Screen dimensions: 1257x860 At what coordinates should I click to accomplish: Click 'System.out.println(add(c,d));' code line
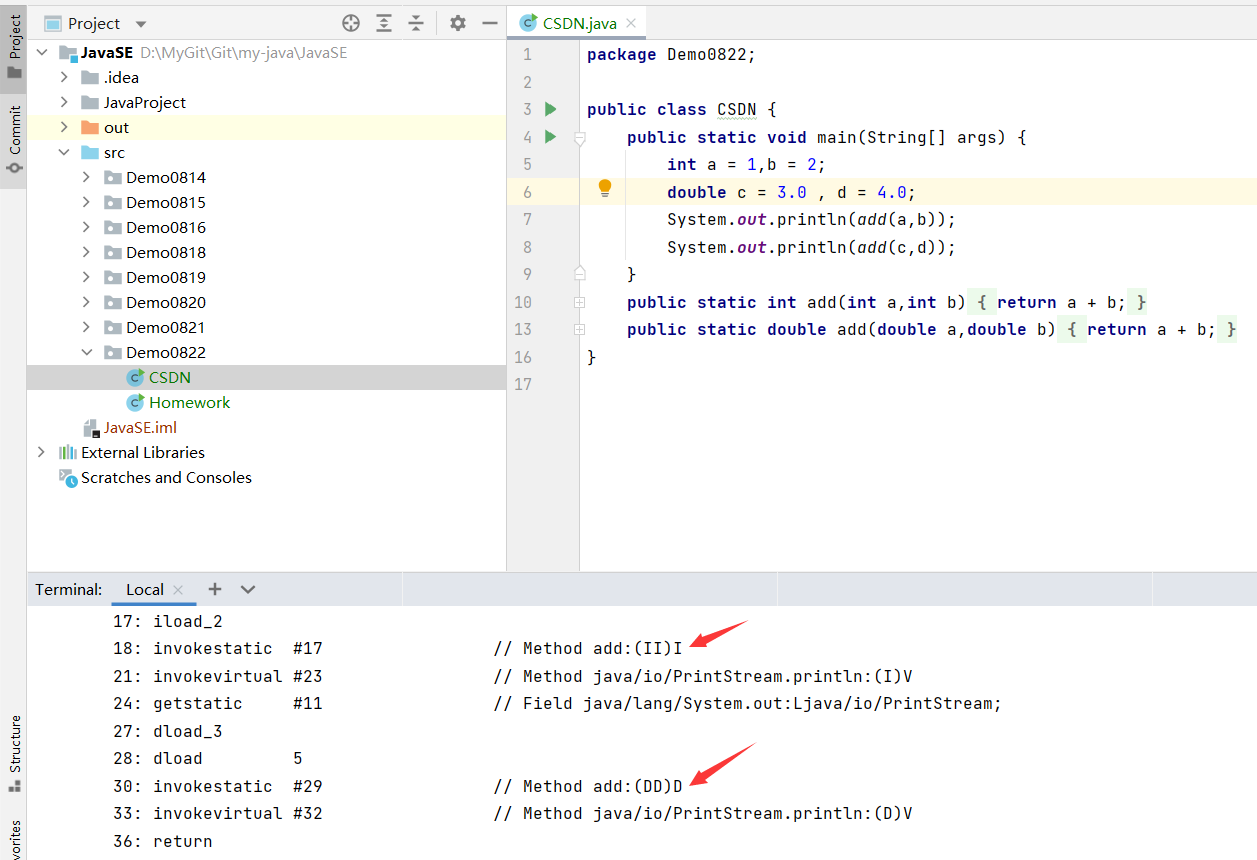coord(811,247)
